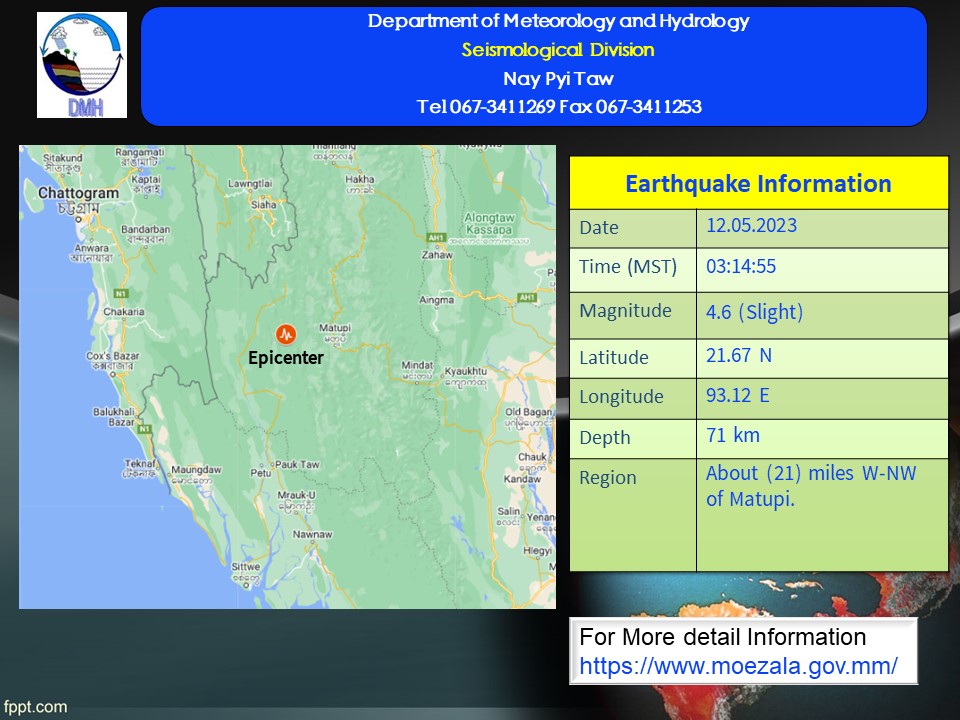Click Rangamati label on map

[x=140, y=151]
